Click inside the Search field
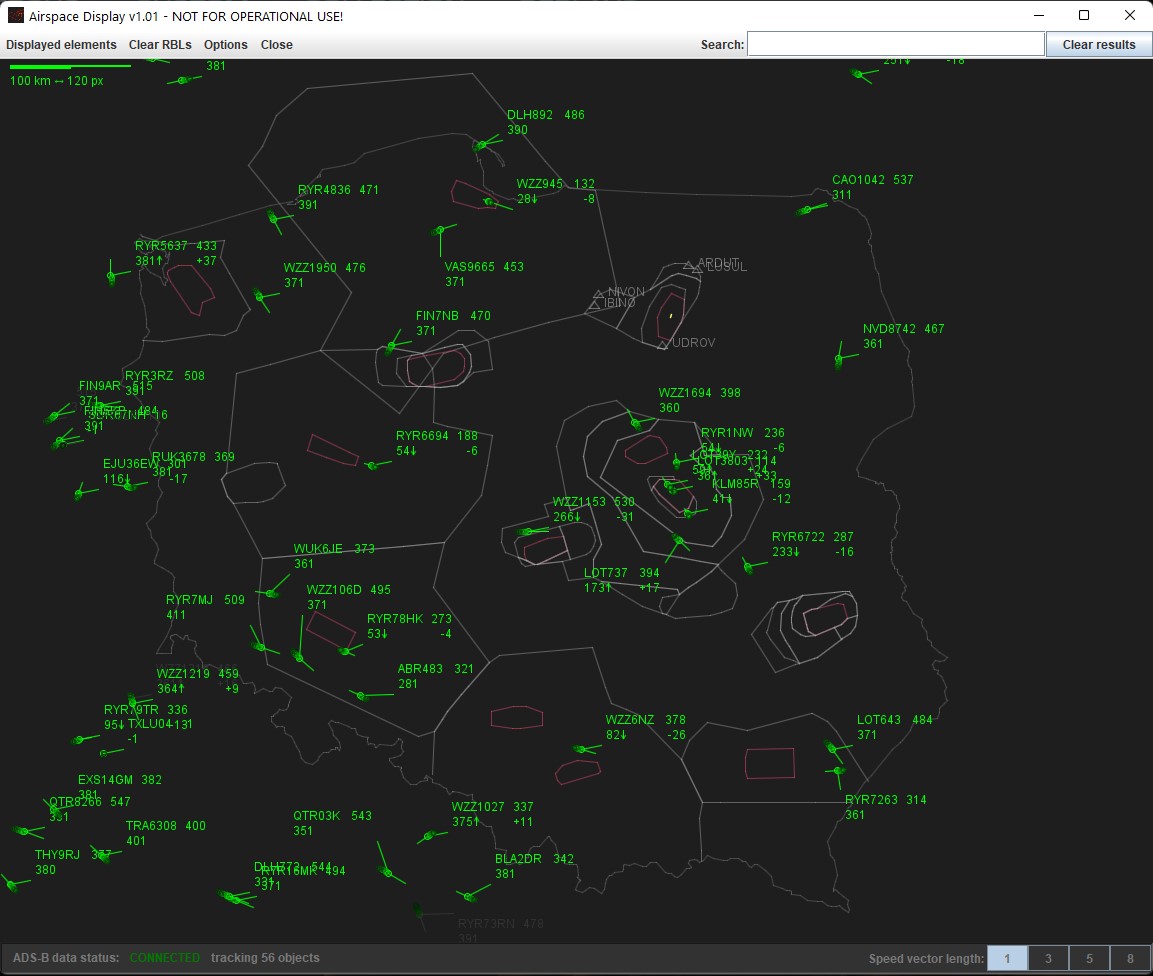The width and height of the screenshot is (1153, 976). pyautogui.click(x=895, y=44)
